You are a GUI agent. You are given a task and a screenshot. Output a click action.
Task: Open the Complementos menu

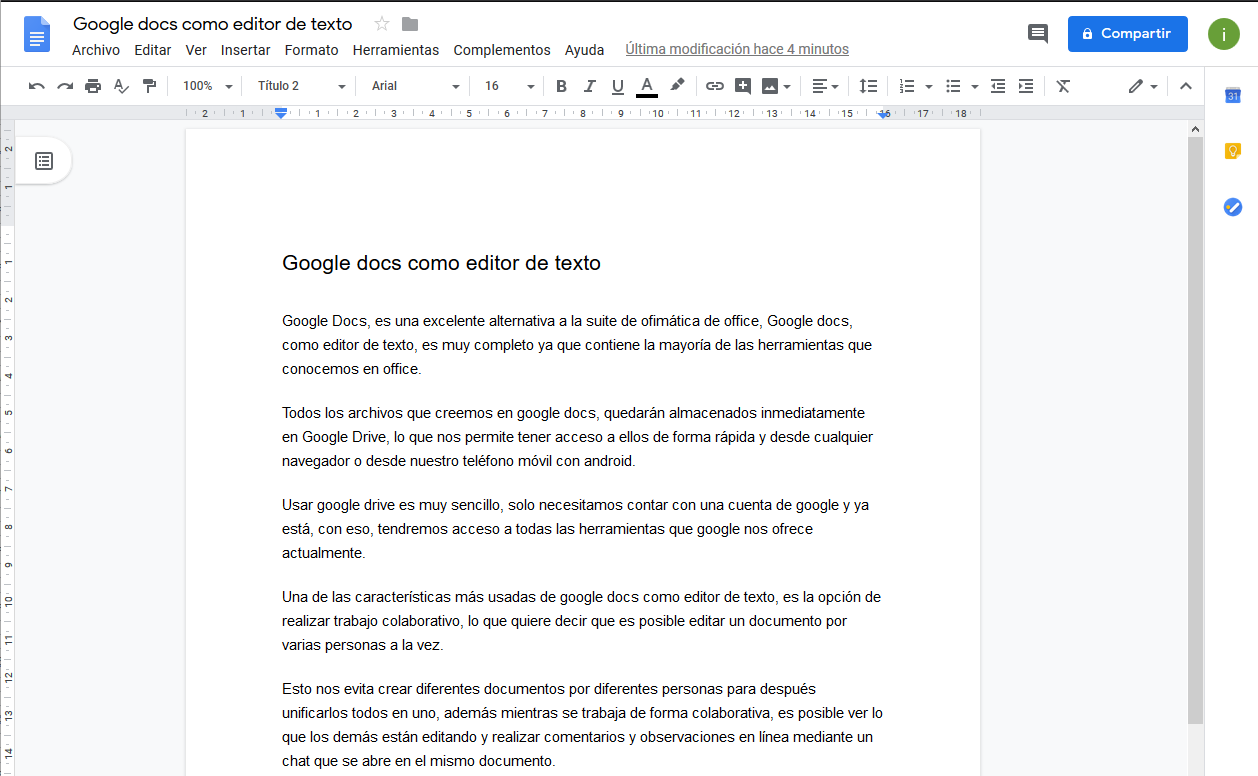point(502,50)
